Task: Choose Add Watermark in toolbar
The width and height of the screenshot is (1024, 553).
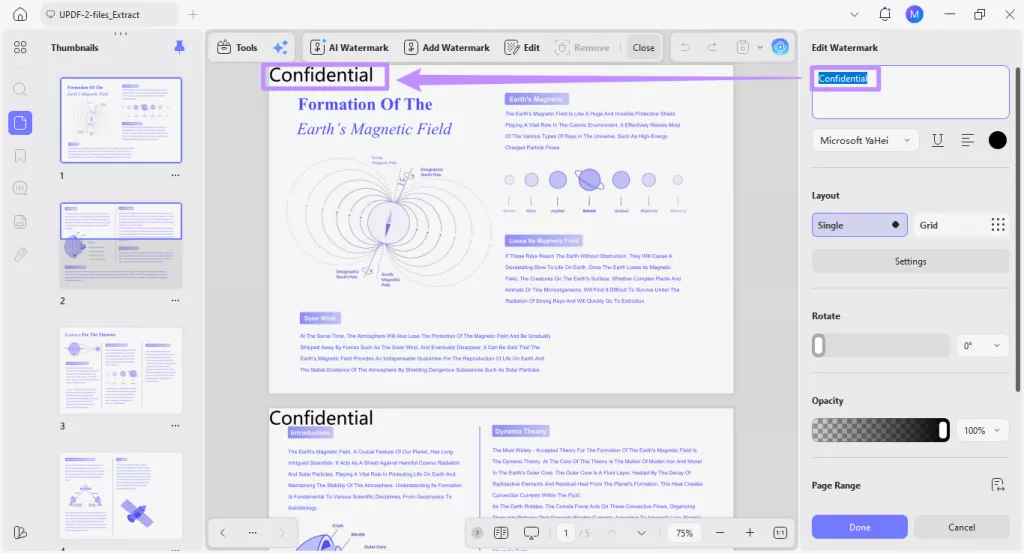Action: point(447,47)
